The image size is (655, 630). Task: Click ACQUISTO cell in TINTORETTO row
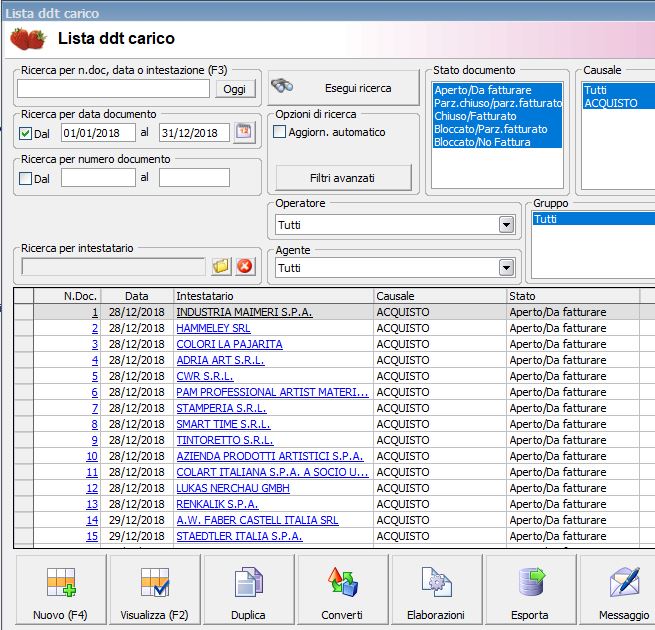pos(440,440)
